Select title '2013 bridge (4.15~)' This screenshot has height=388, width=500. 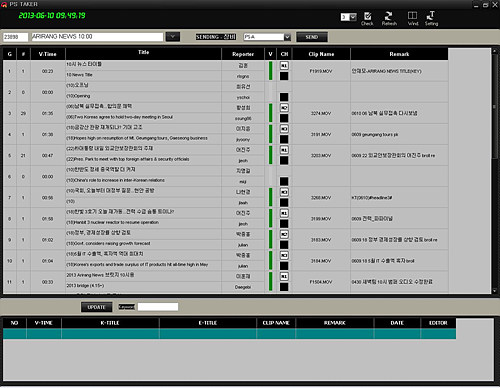[85, 286]
